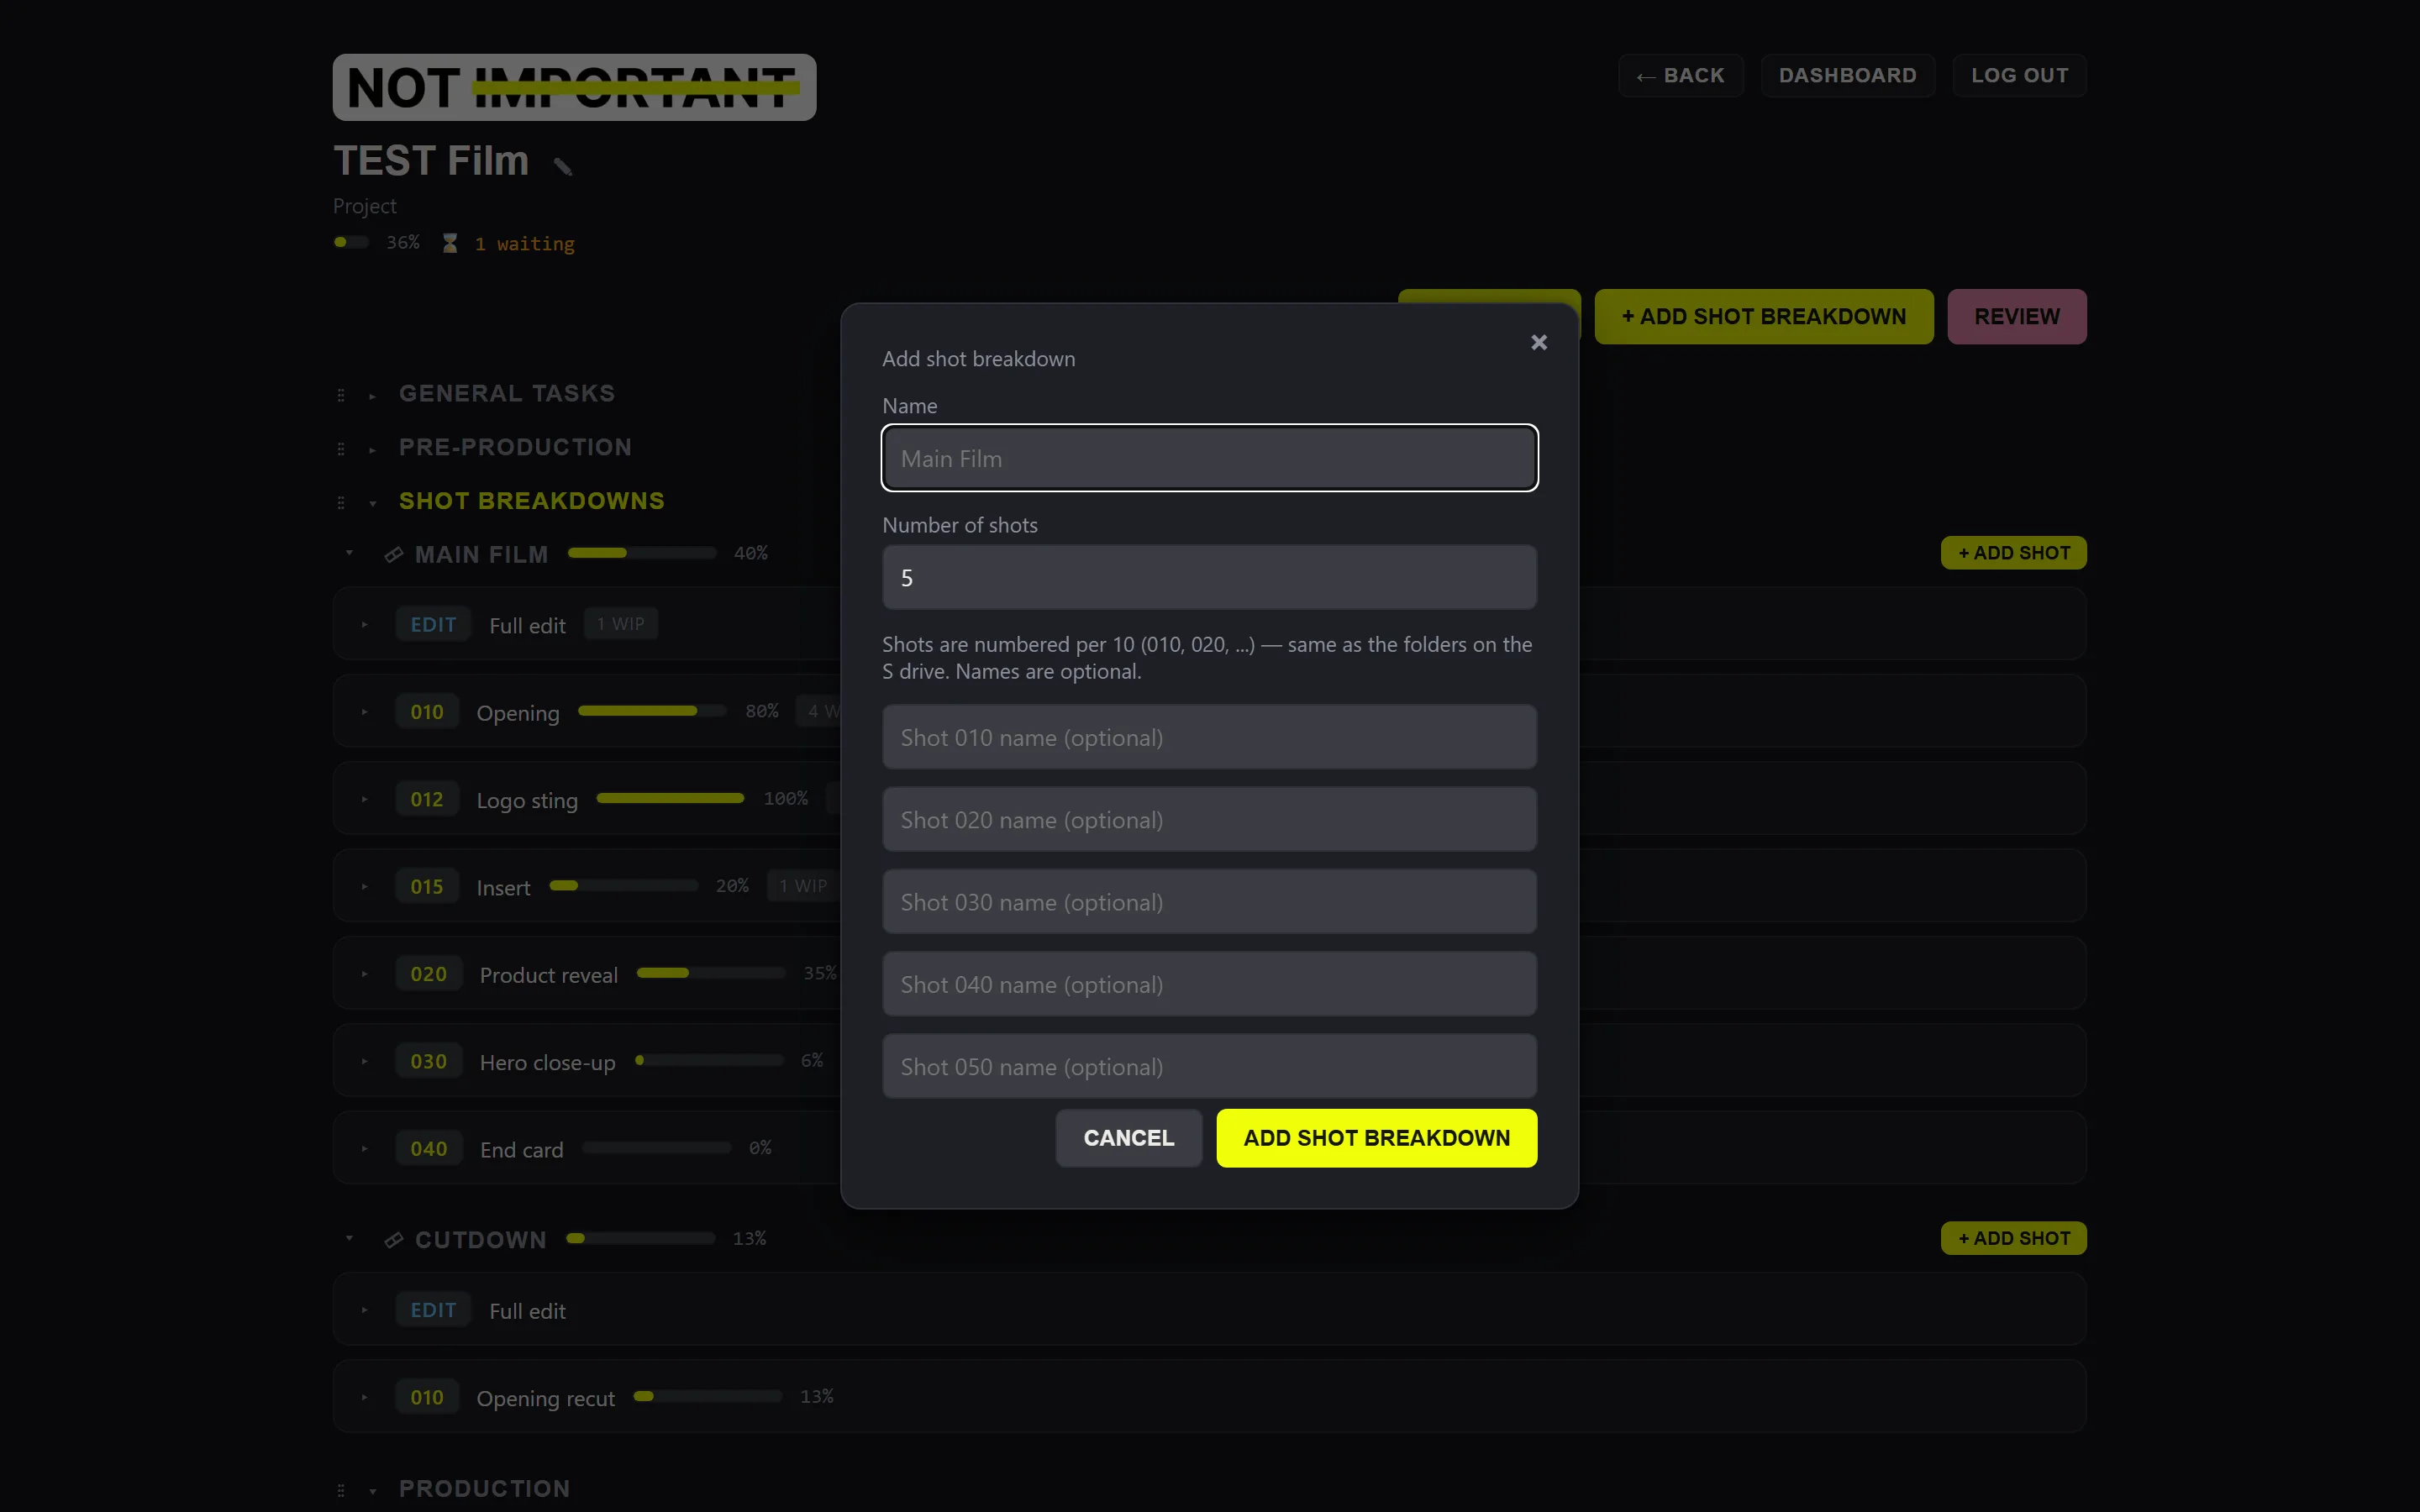The height and width of the screenshot is (1512, 2420).
Task: Click the EDIT tag in Cutdown
Action: (x=433, y=1310)
